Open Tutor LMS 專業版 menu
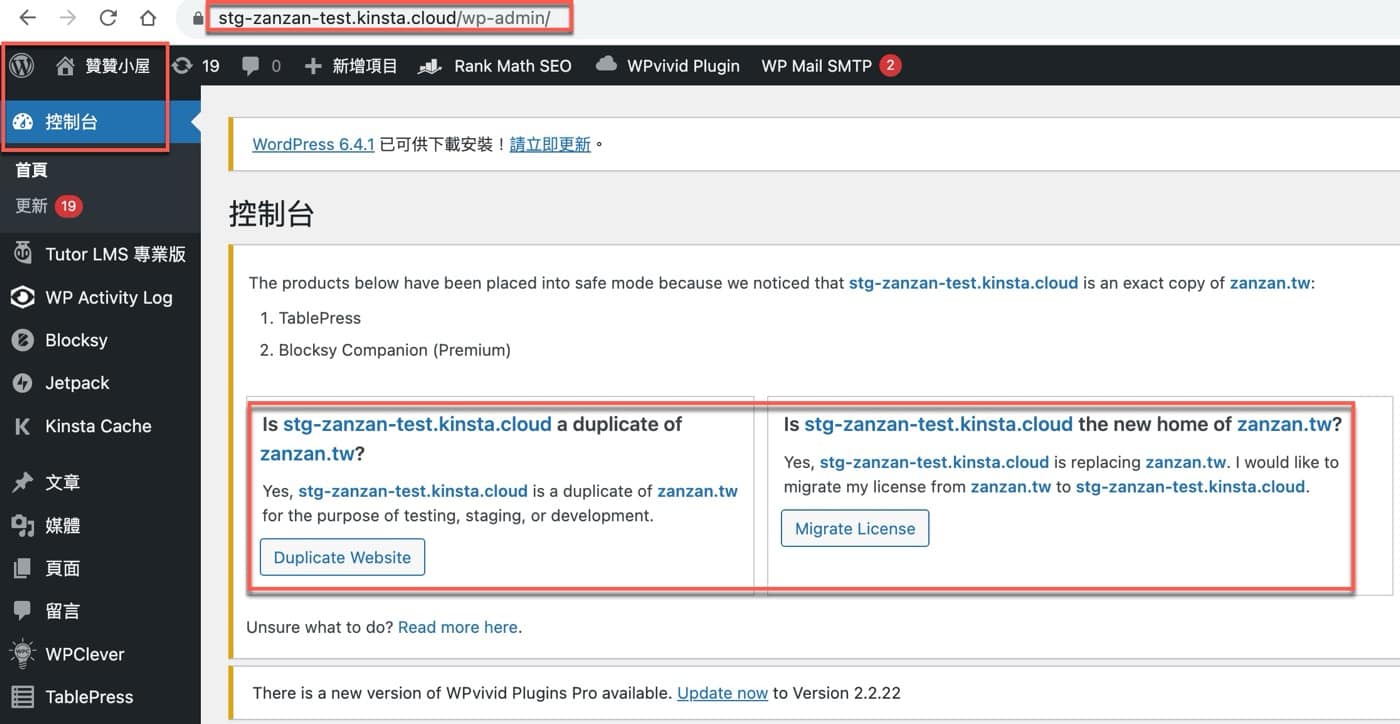This screenshot has width=1400, height=724. click(100, 254)
